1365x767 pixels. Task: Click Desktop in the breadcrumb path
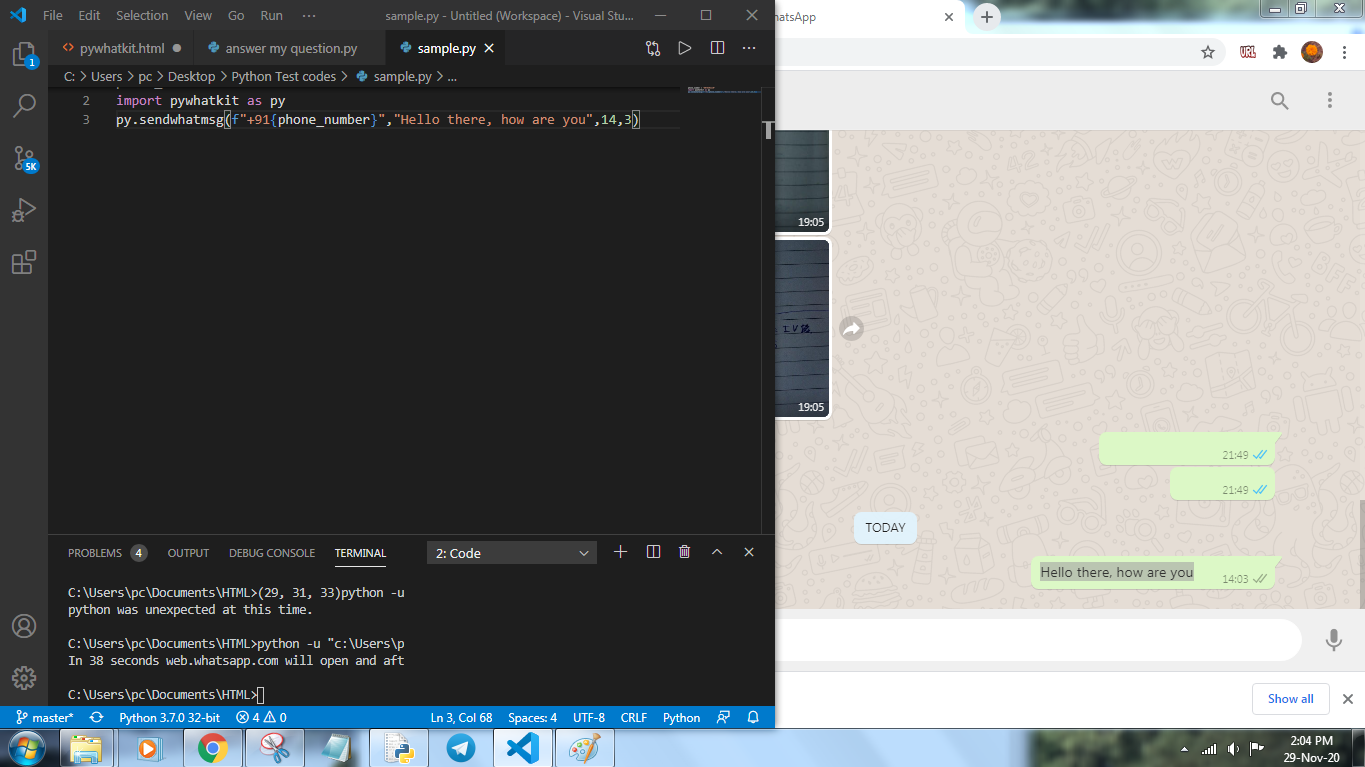point(191,76)
